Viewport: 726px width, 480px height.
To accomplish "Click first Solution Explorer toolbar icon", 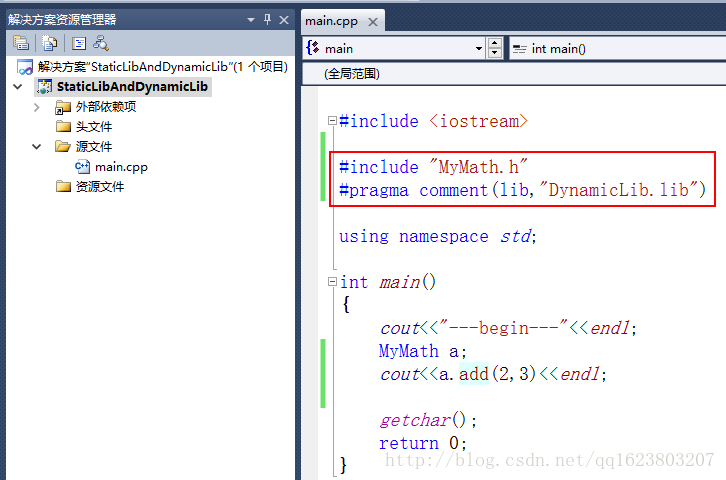I will [21, 43].
